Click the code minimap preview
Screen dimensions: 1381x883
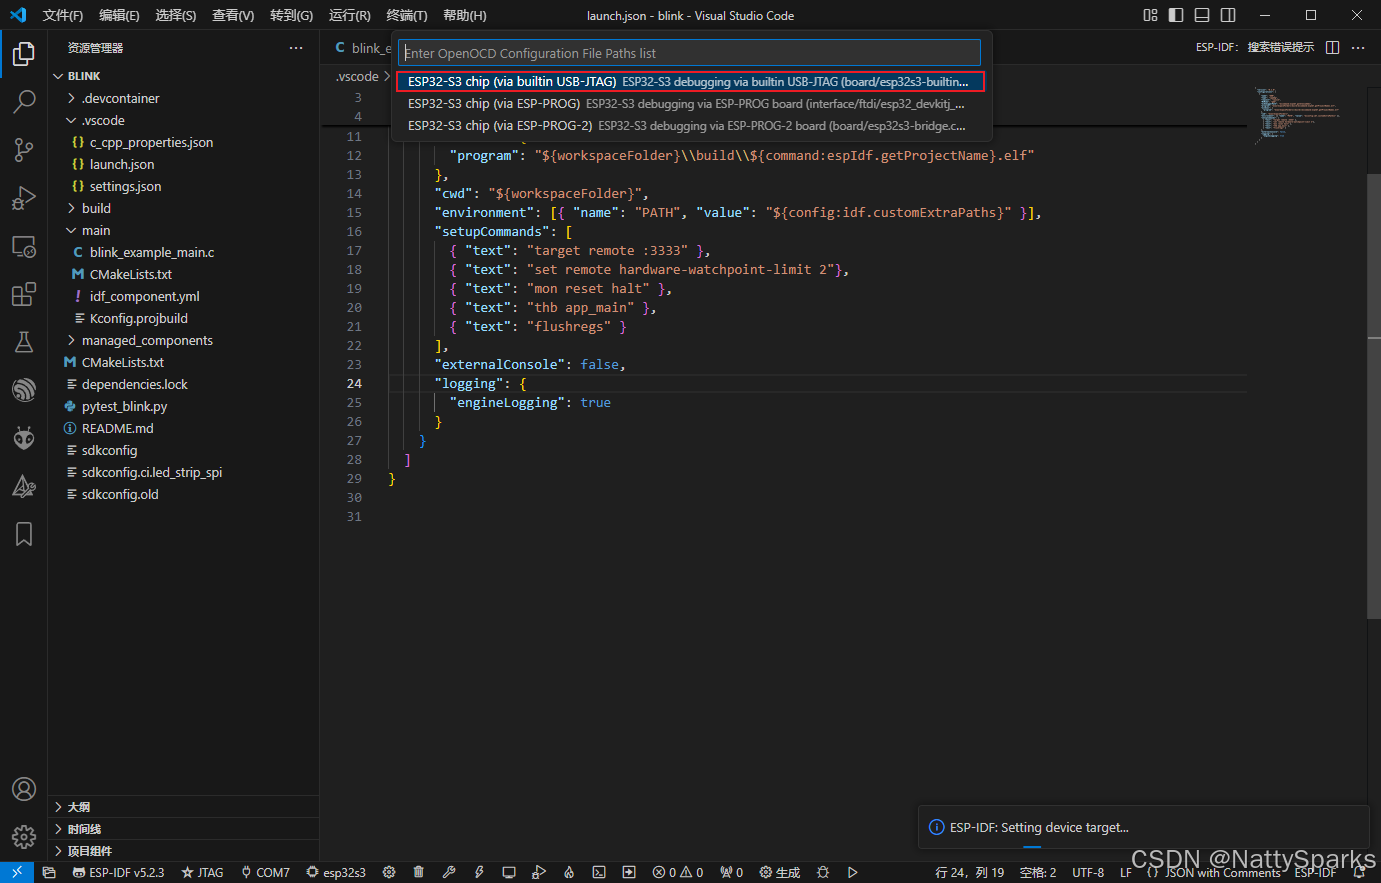[1296, 115]
